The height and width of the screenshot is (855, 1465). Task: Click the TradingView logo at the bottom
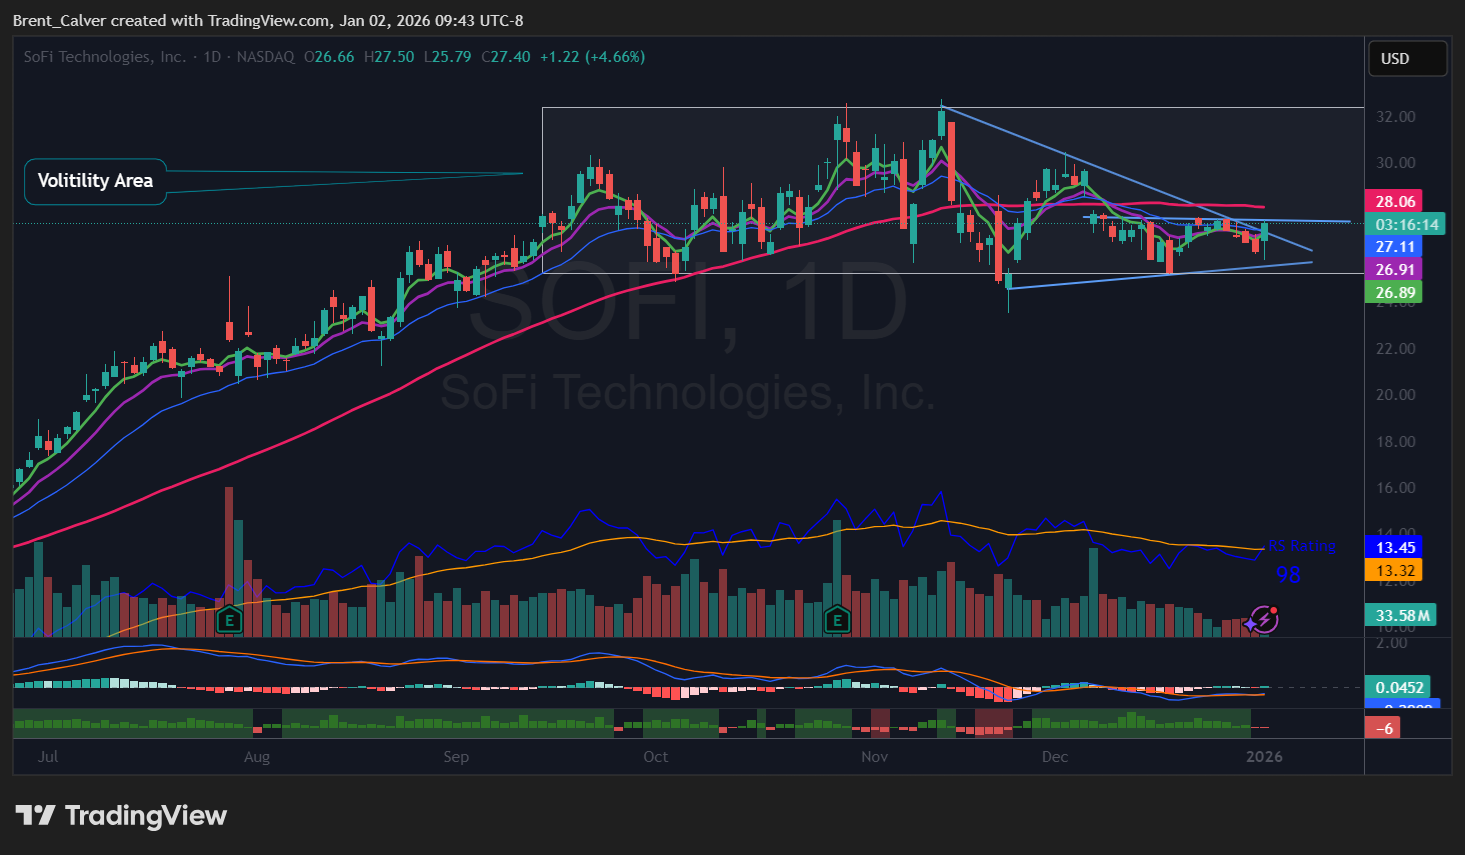point(122,816)
